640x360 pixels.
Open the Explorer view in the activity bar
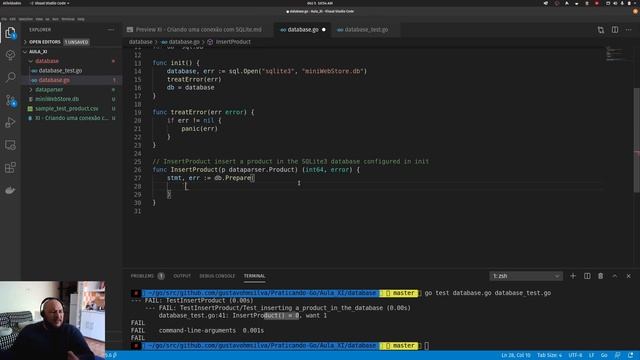[x=10, y=33]
